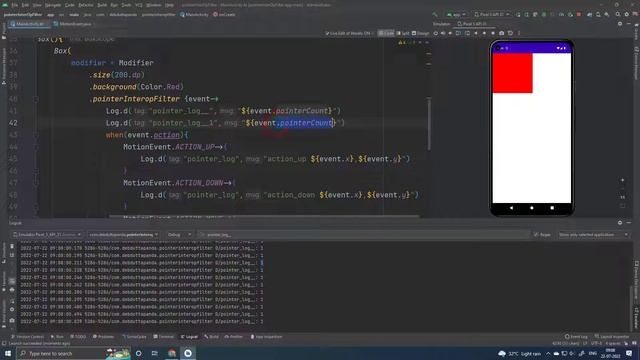This screenshot has width=640, height=360.
Task: Tap the red box on emulator screen
Action: click(512, 73)
